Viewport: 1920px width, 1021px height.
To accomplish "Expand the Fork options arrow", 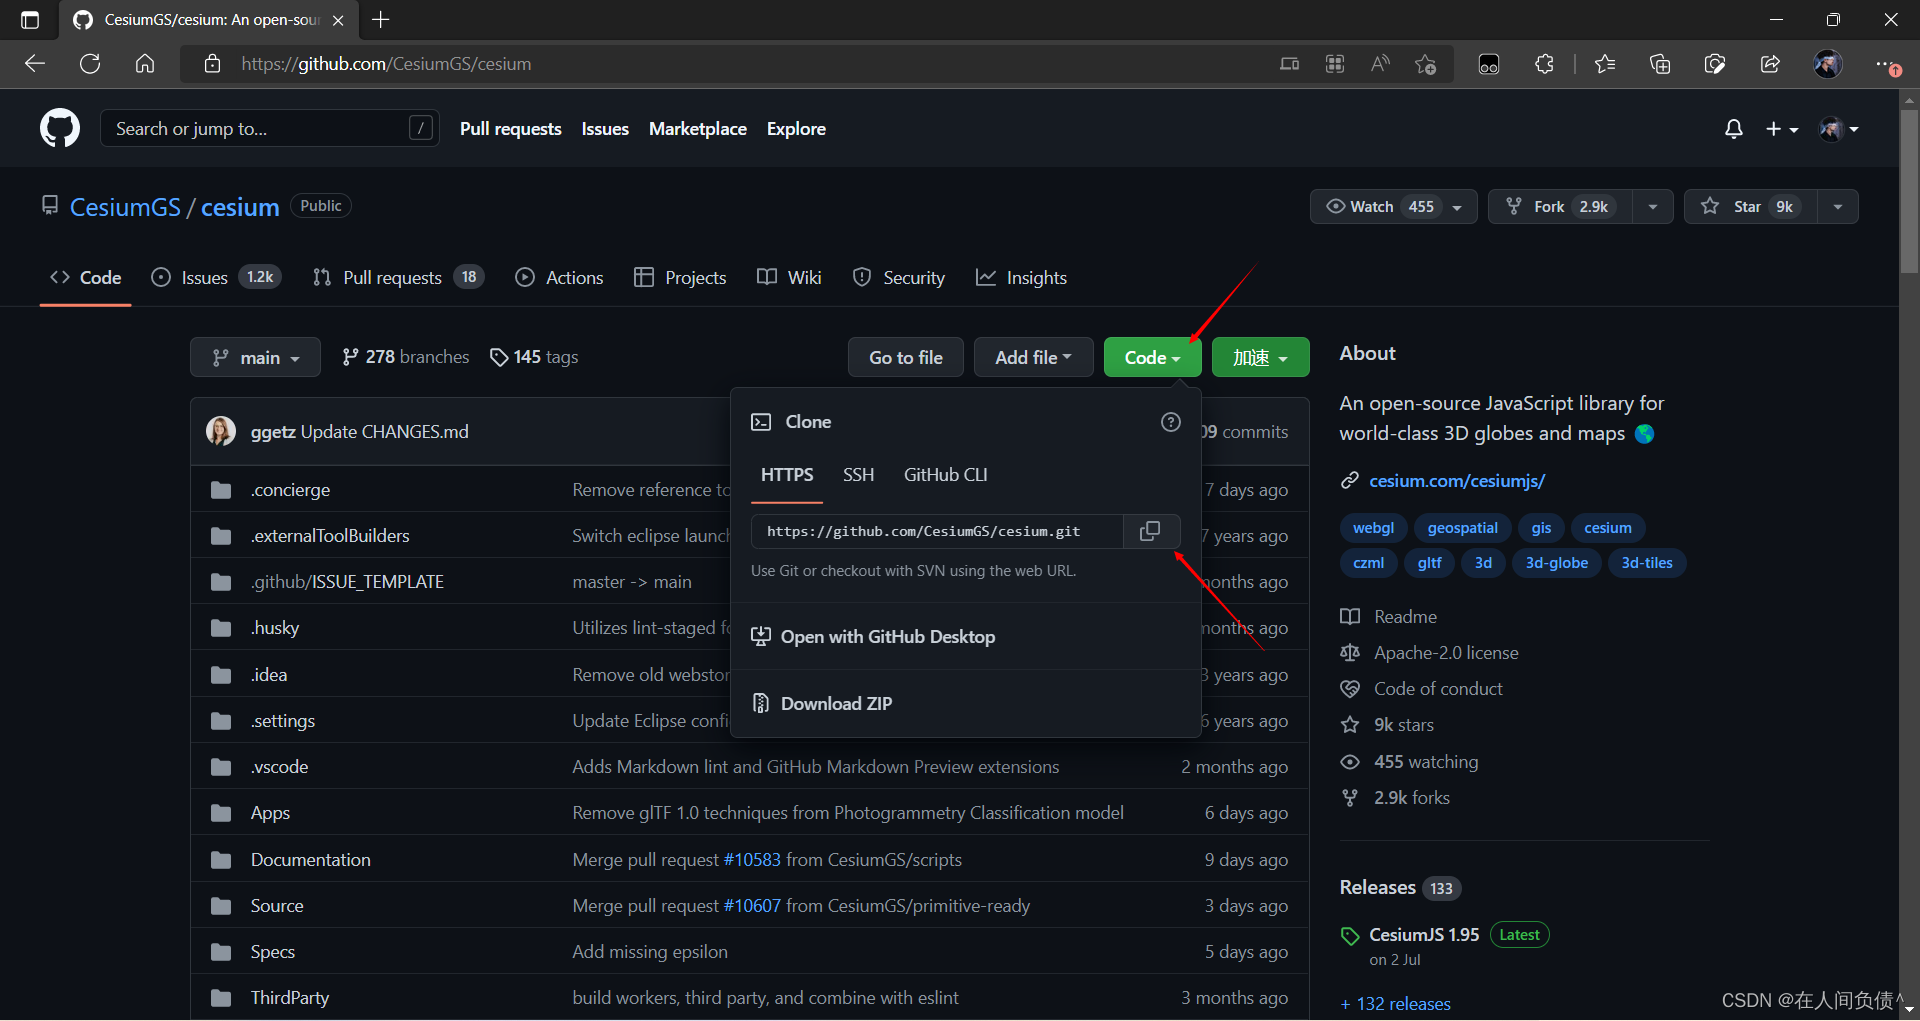I will pyautogui.click(x=1653, y=207).
